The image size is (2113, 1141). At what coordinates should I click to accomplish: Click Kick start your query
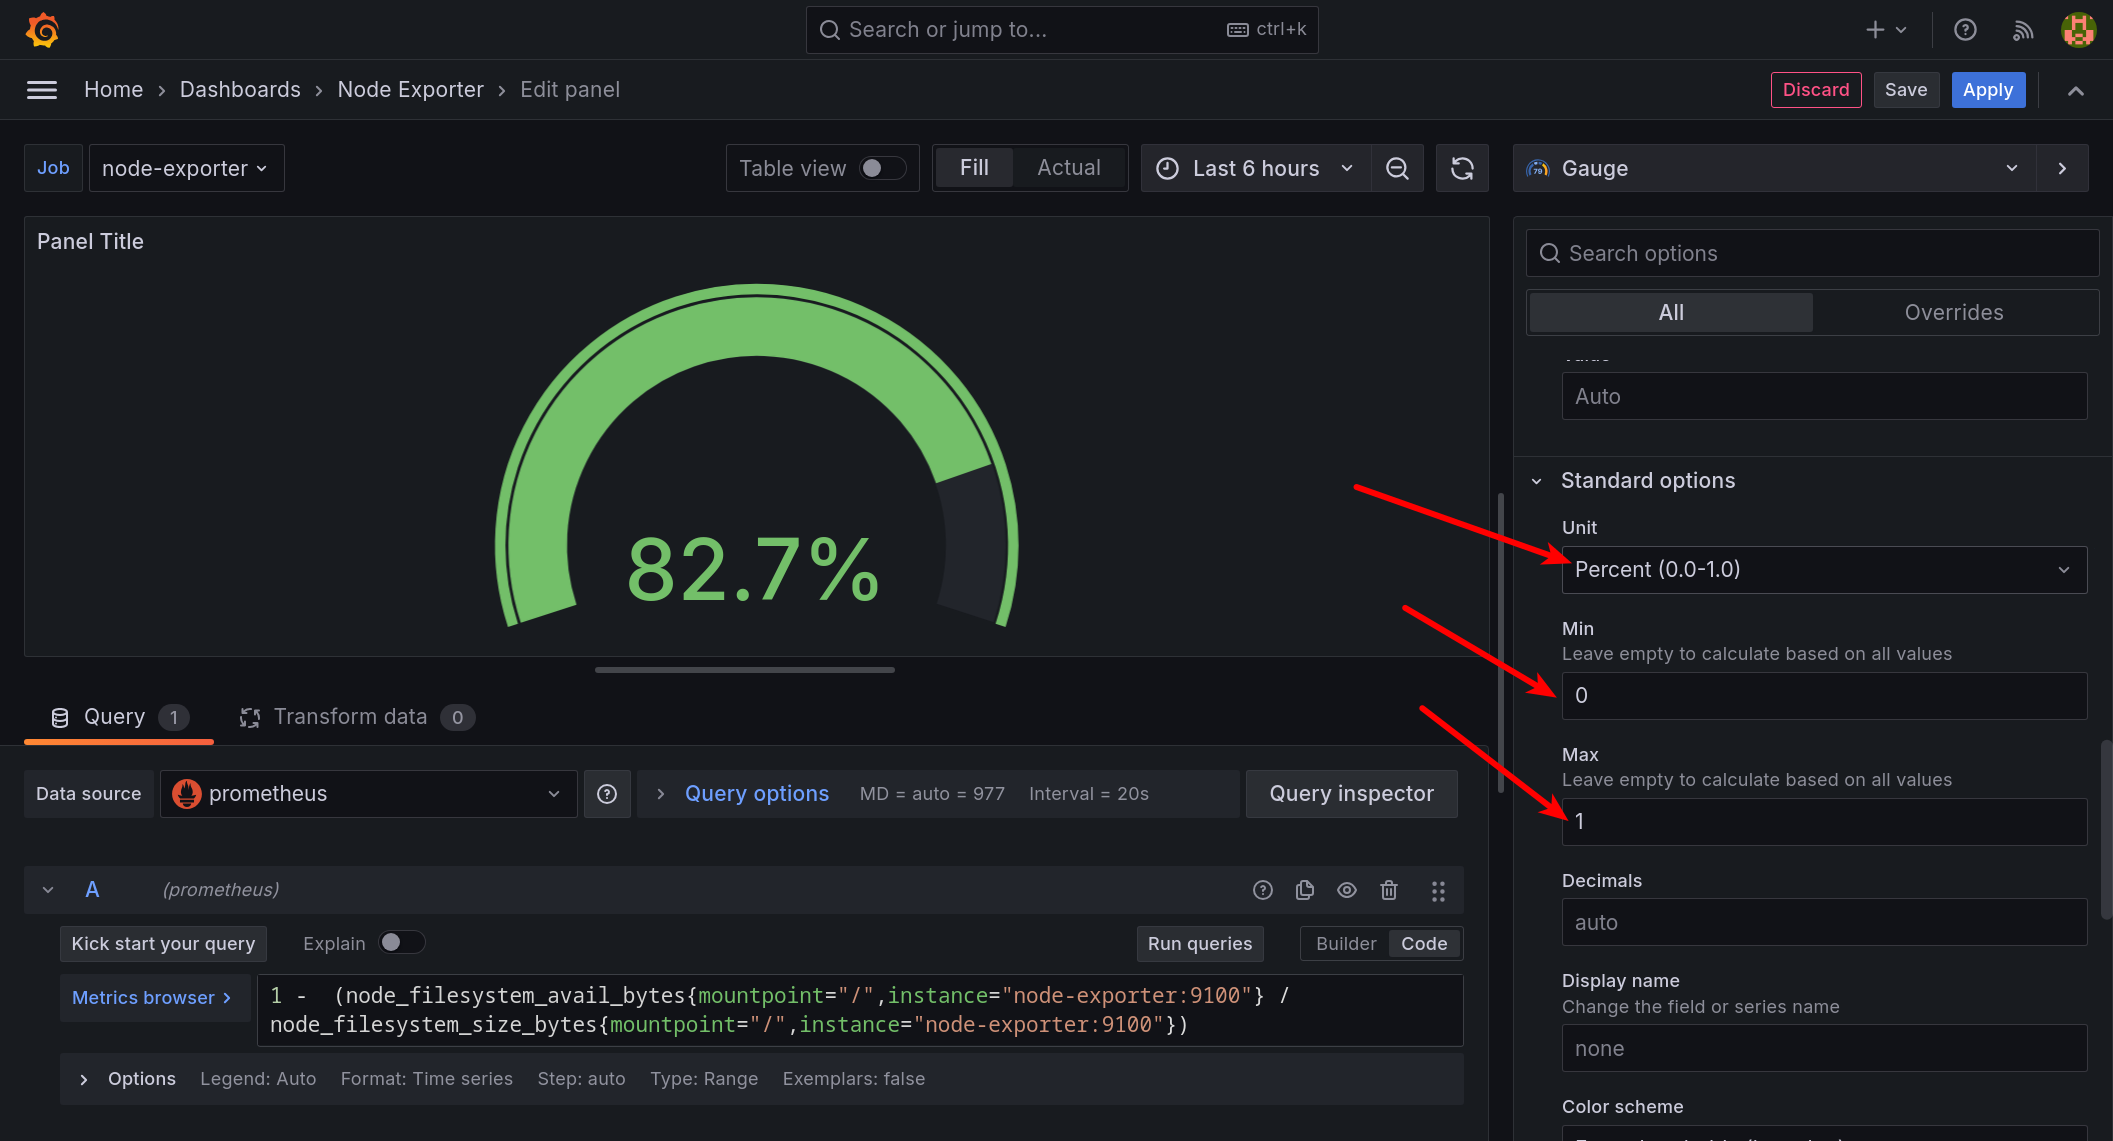[163, 944]
